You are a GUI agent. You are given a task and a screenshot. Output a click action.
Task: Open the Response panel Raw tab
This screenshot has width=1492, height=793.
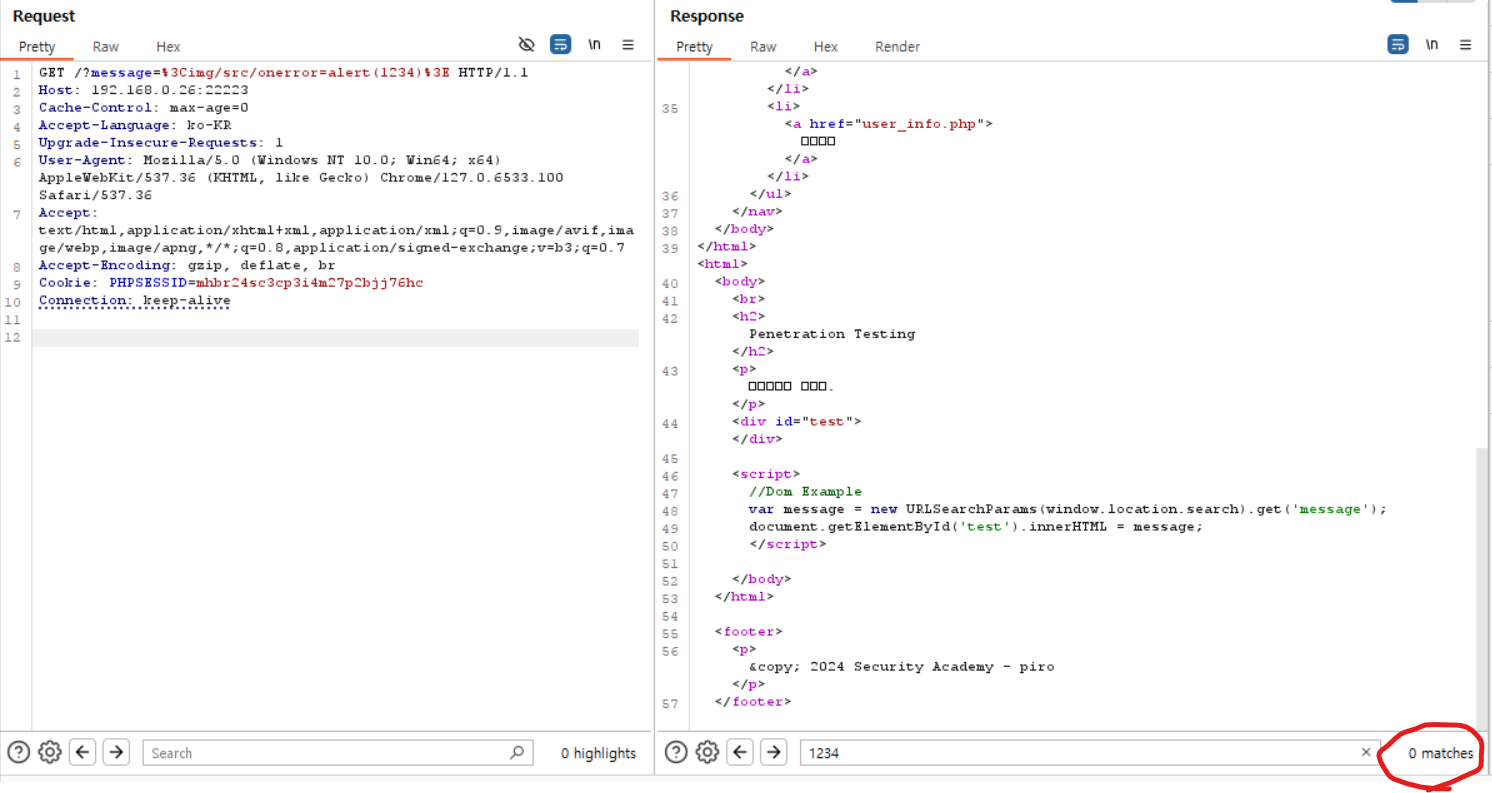pos(763,46)
